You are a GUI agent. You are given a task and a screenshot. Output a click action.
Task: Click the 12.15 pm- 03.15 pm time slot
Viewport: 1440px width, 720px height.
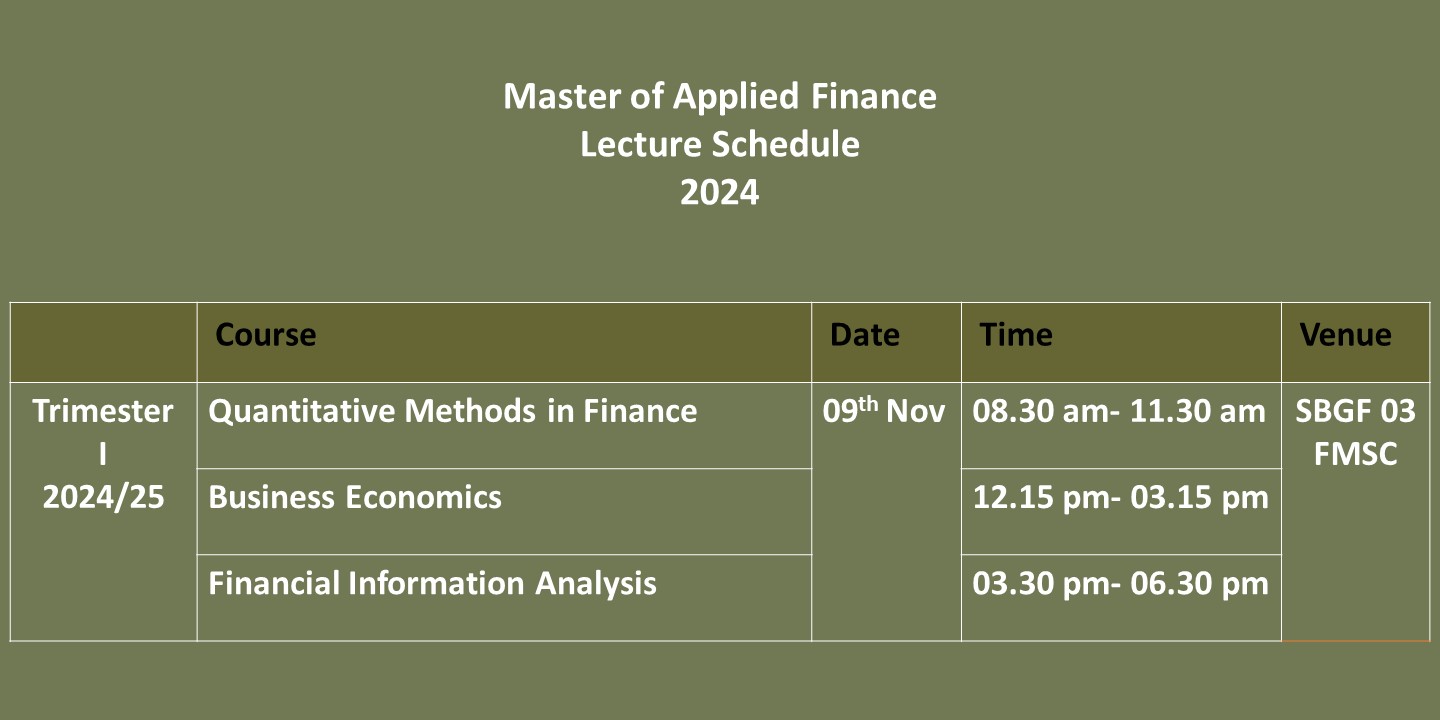1120,497
